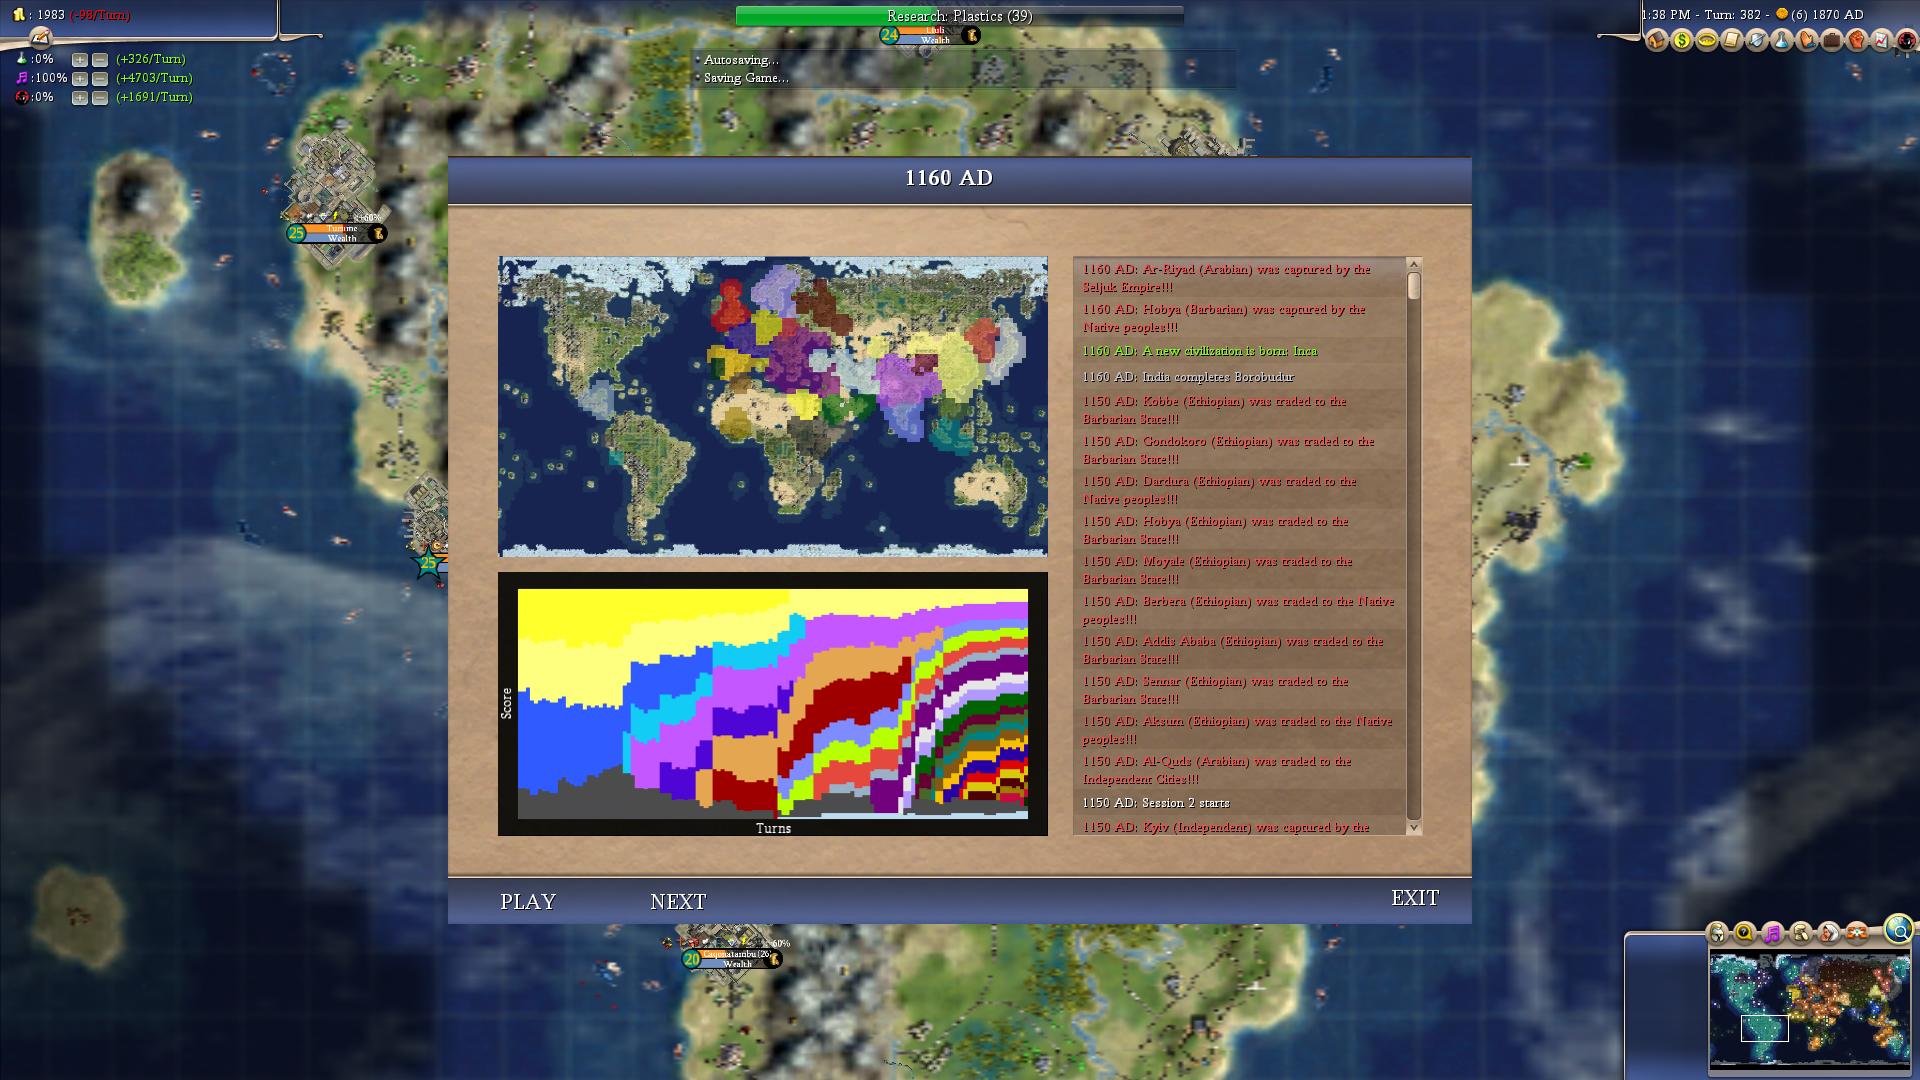
Task: Click the gold coin treasury icon
Action: 19,15
